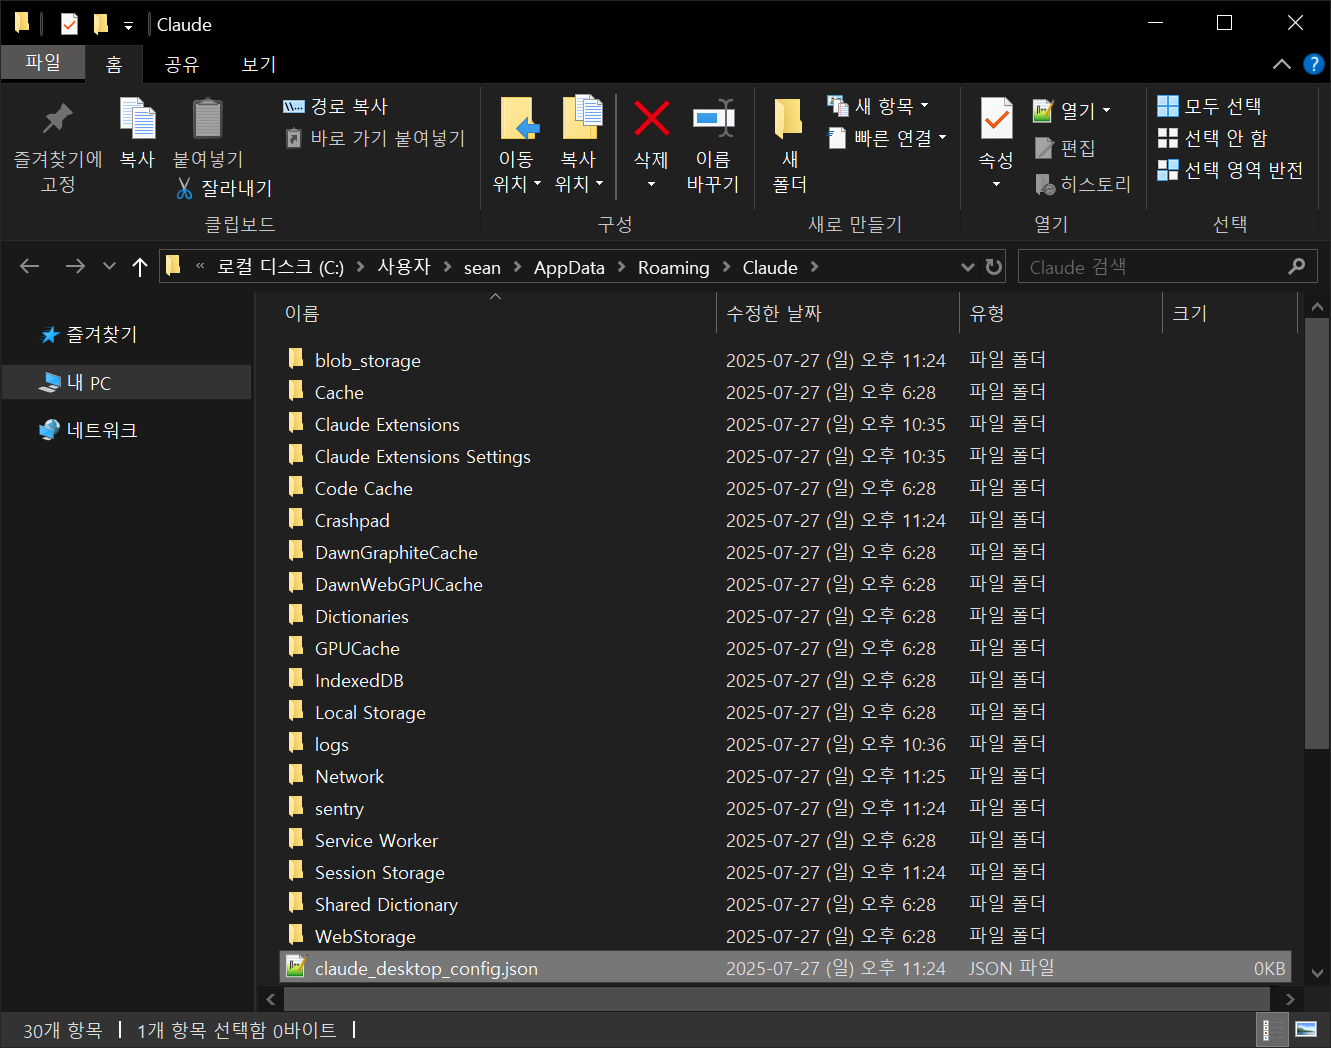1331x1048 pixels.
Task: Switch to the 홈 (Home) ribbon tab
Action: point(113,64)
